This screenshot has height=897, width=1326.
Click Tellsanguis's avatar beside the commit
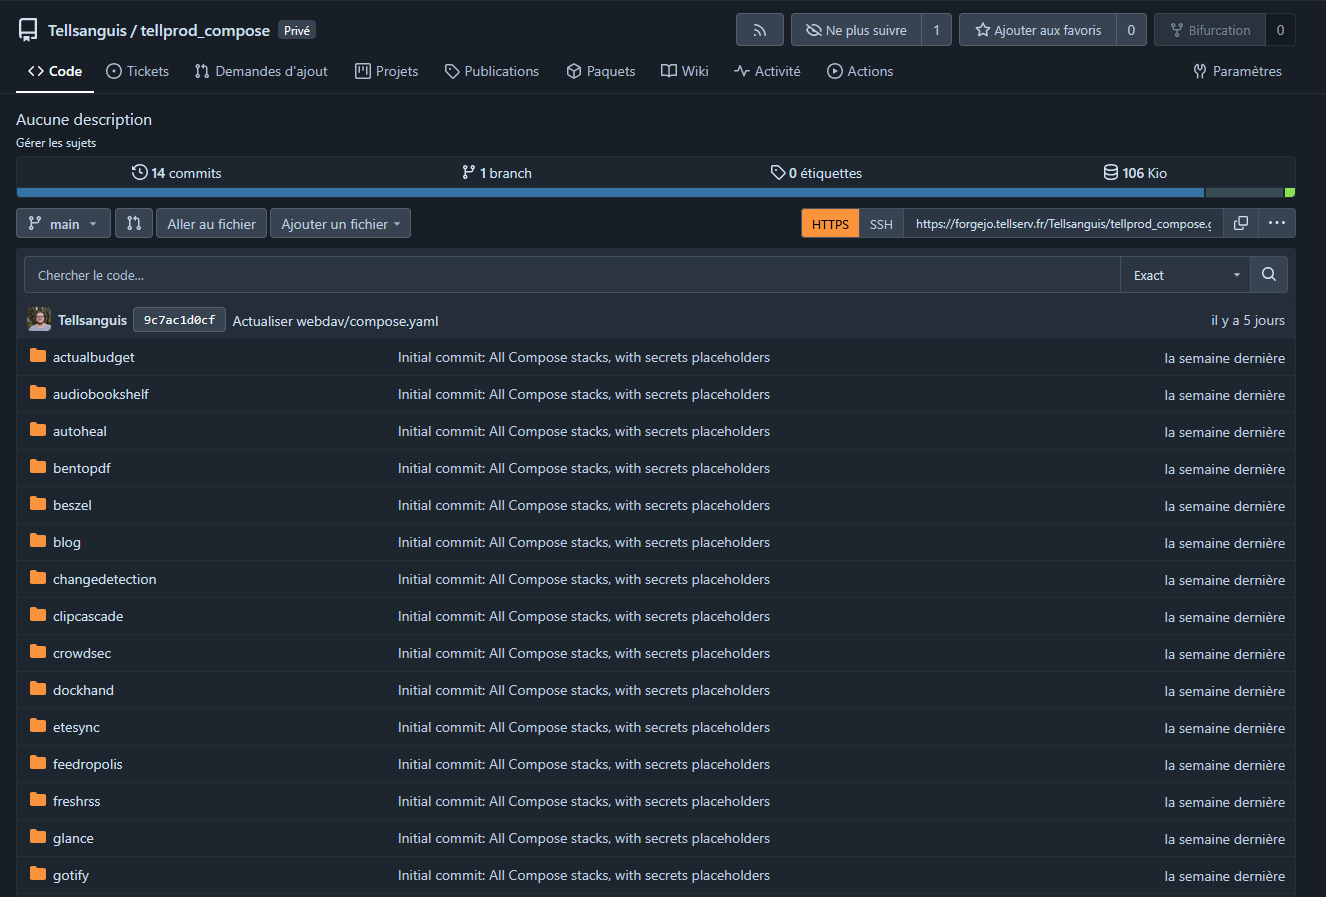[38, 318]
